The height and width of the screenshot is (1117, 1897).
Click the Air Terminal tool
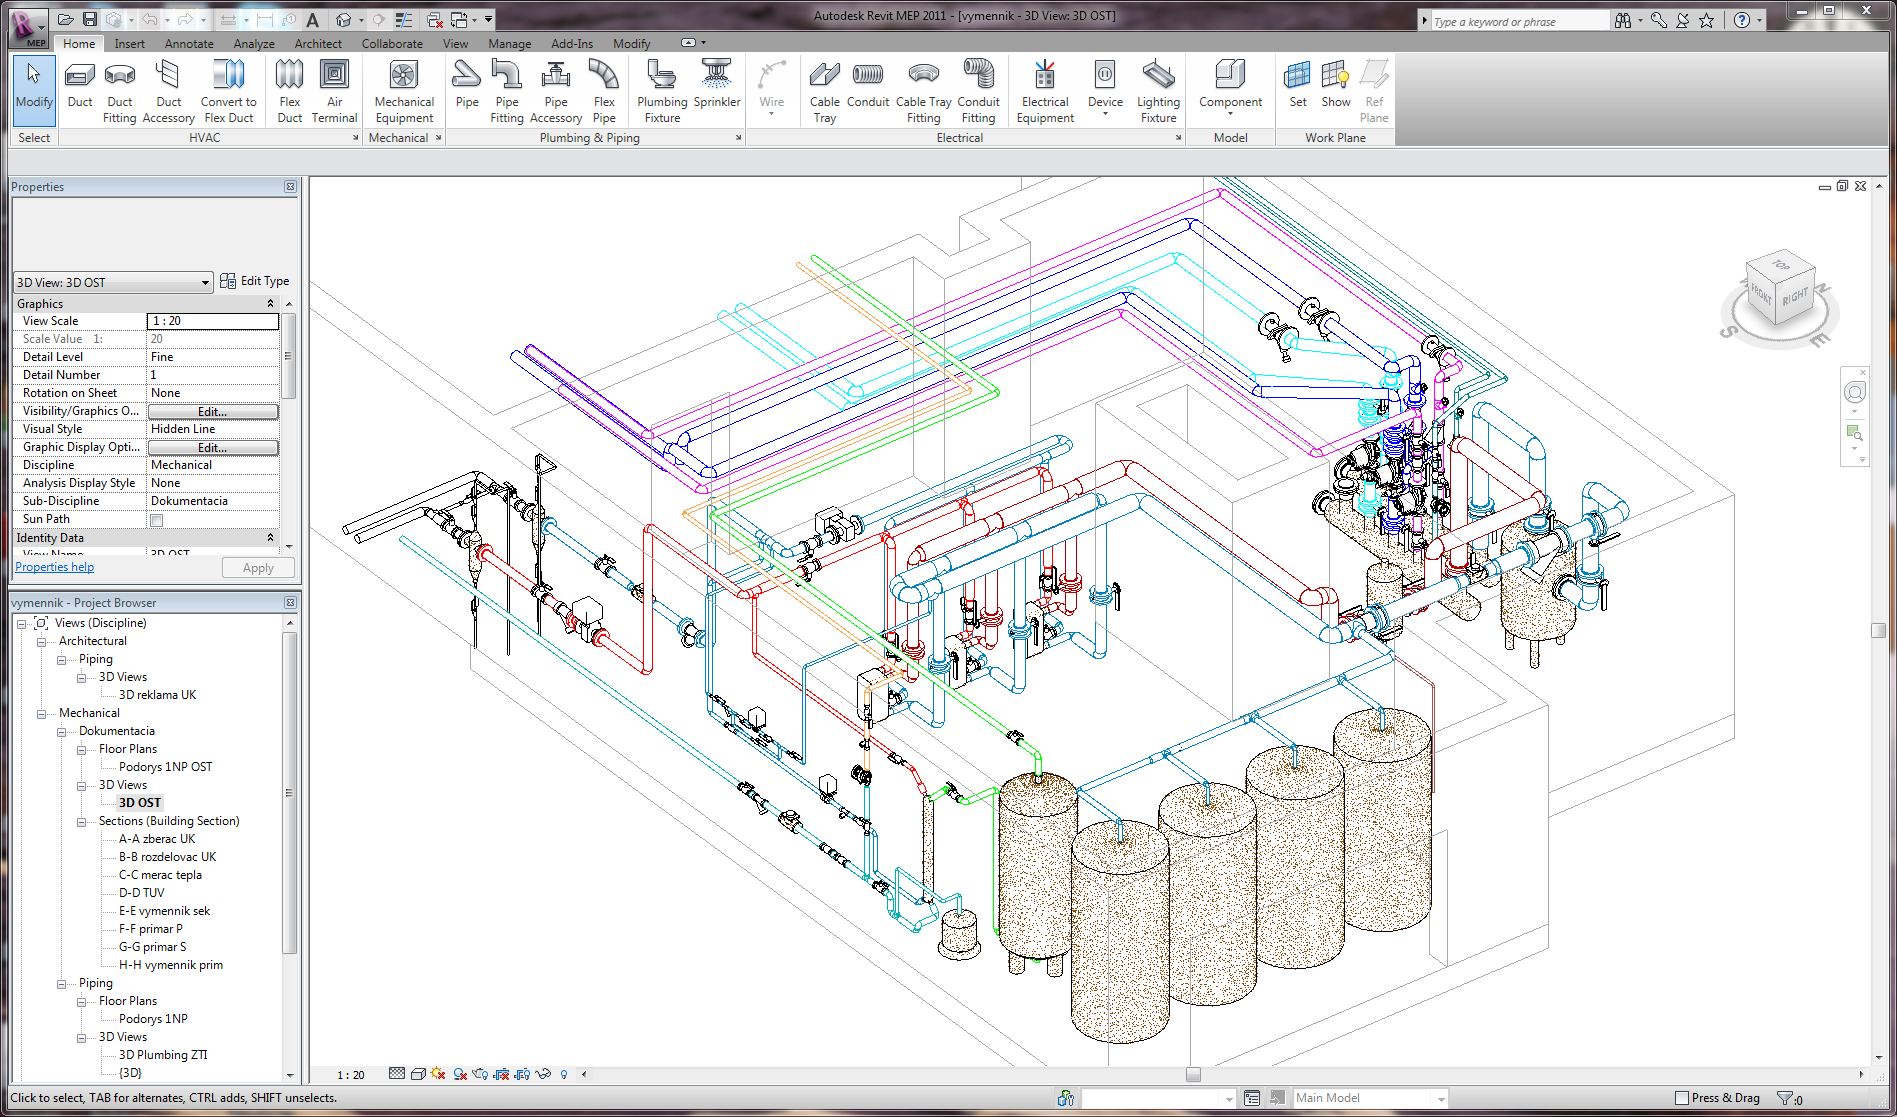click(334, 89)
